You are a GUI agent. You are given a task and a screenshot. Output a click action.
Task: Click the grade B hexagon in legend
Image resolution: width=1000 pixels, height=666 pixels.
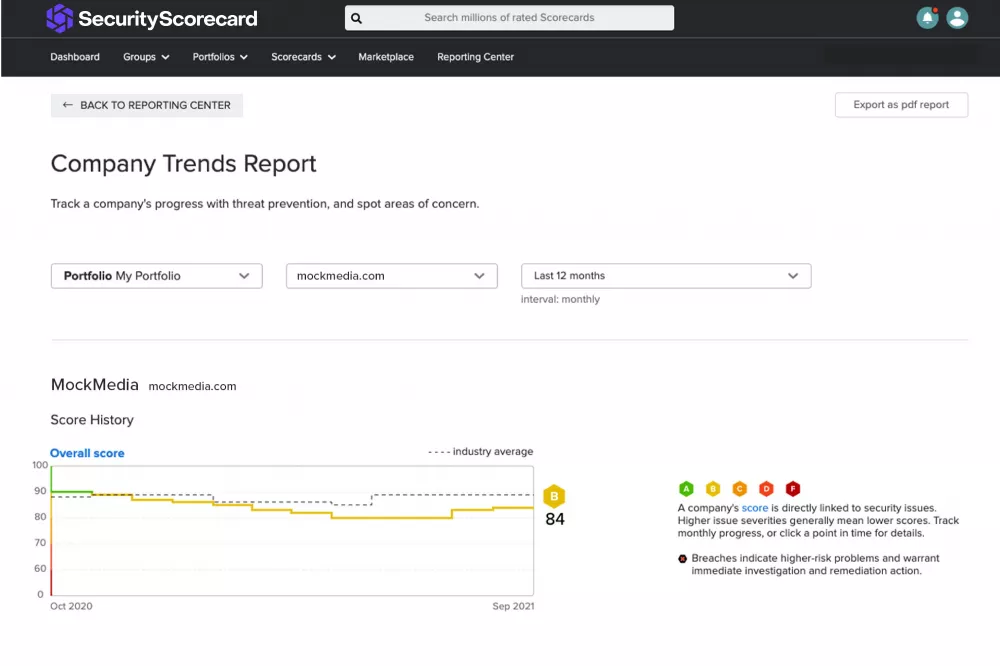pos(713,489)
